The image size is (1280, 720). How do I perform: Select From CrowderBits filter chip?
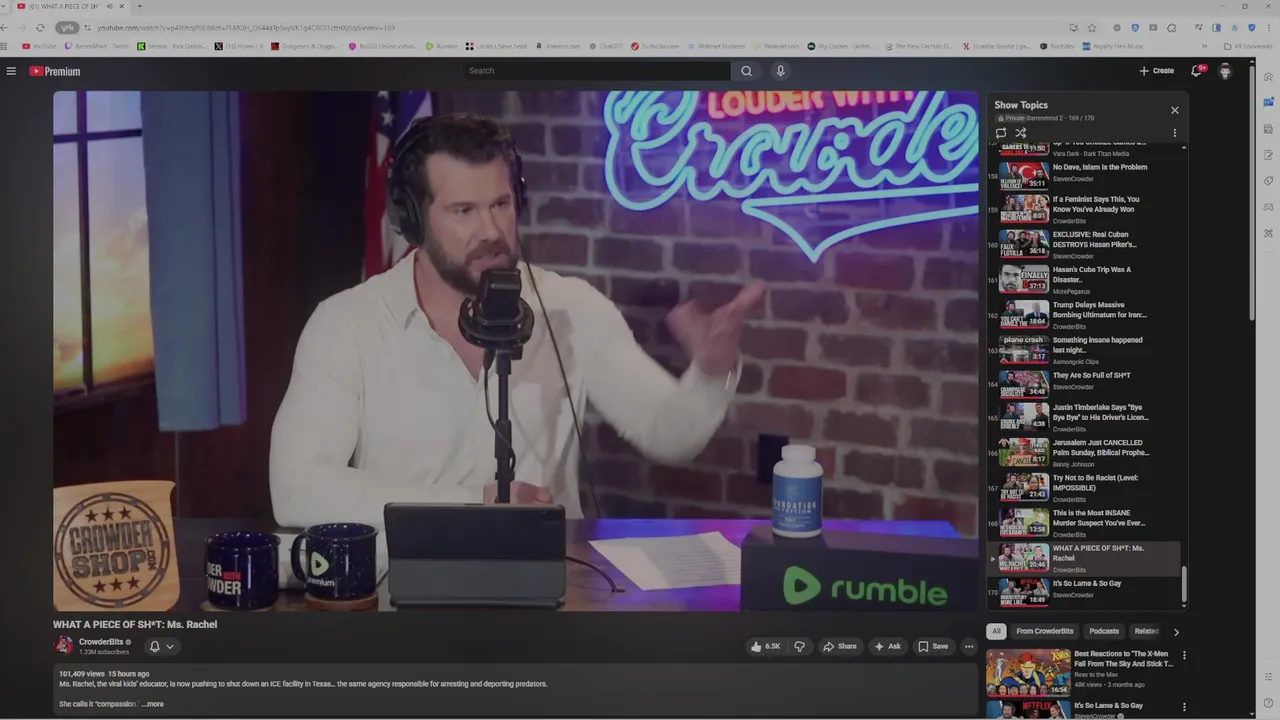point(1044,631)
